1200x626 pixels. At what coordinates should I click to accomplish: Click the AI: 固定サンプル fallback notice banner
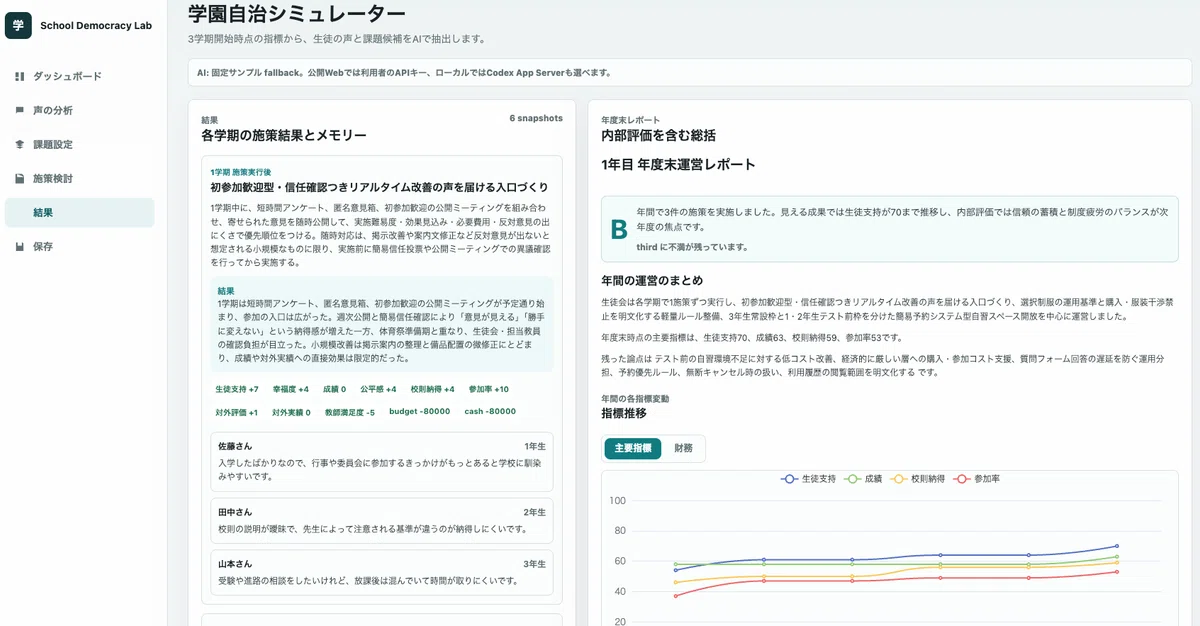point(688,73)
